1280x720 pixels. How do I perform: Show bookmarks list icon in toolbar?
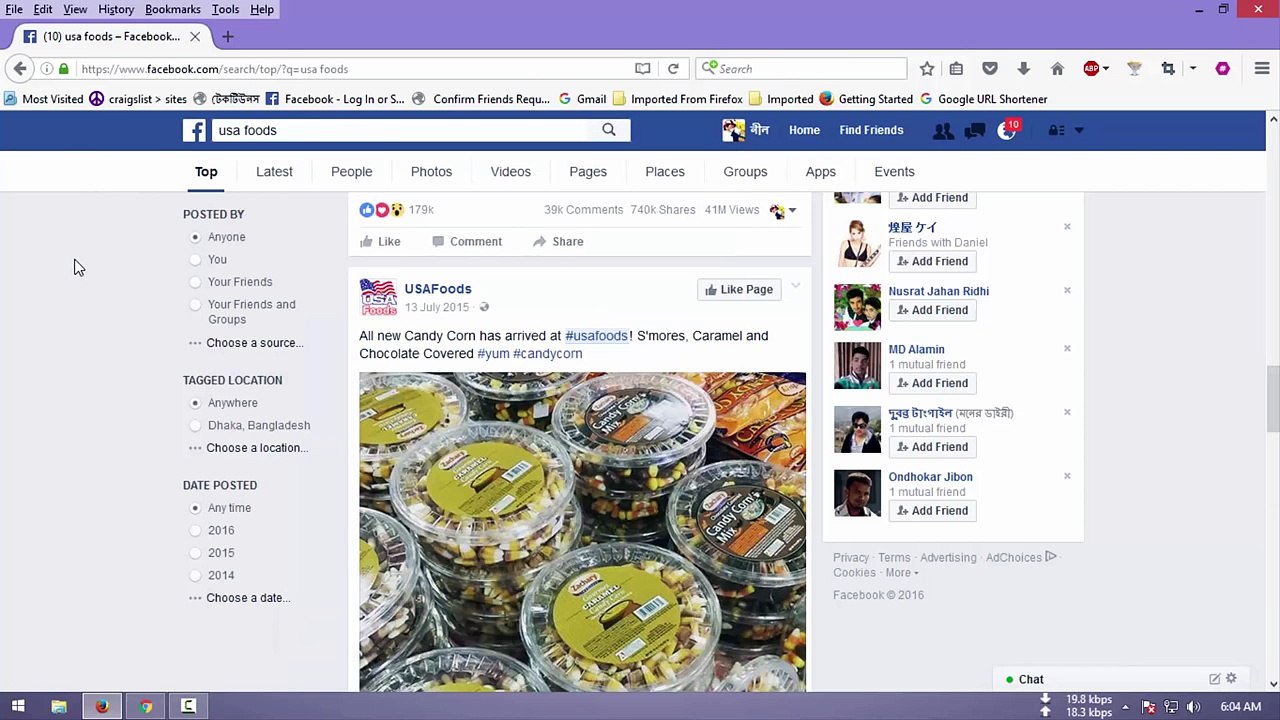click(x=956, y=69)
